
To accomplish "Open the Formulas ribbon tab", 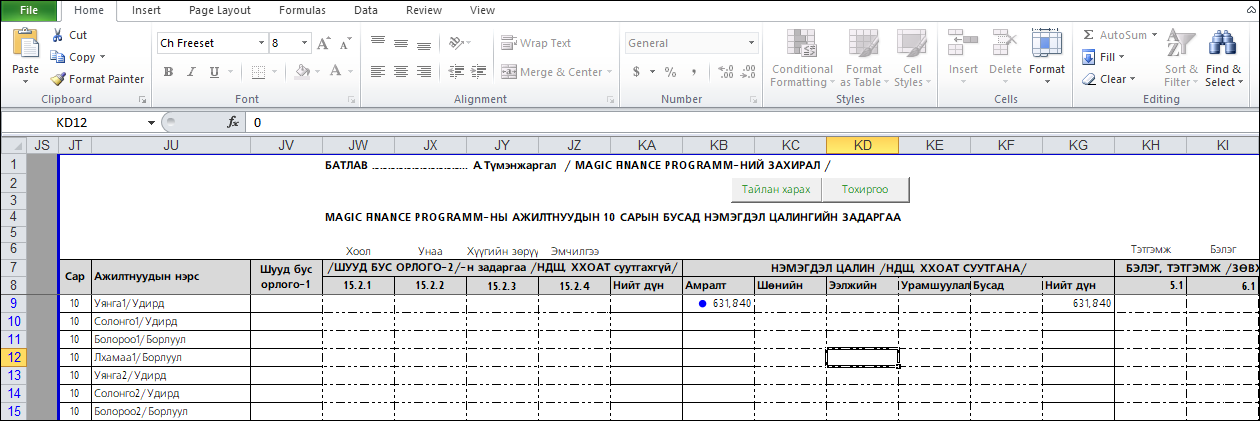I will 302,10.
